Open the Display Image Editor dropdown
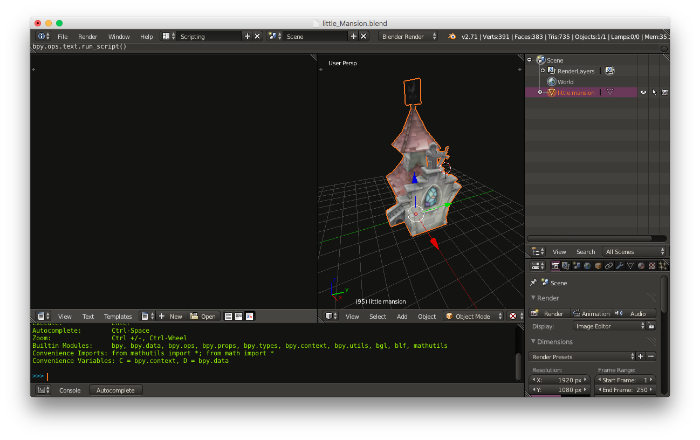Viewport: 700px width, 440px height. coord(610,326)
